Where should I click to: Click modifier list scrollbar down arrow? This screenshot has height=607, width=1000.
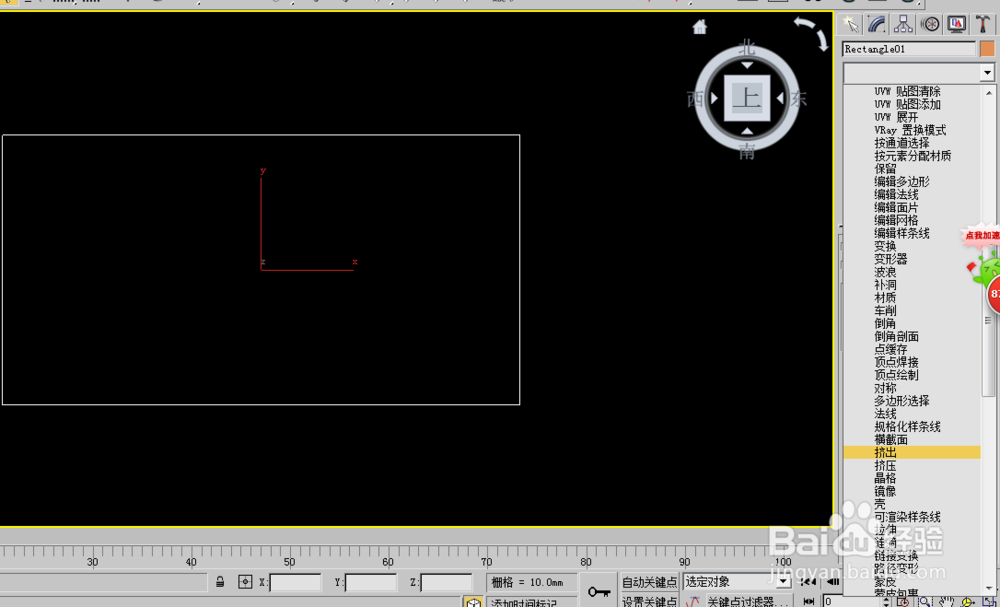(989, 590)
